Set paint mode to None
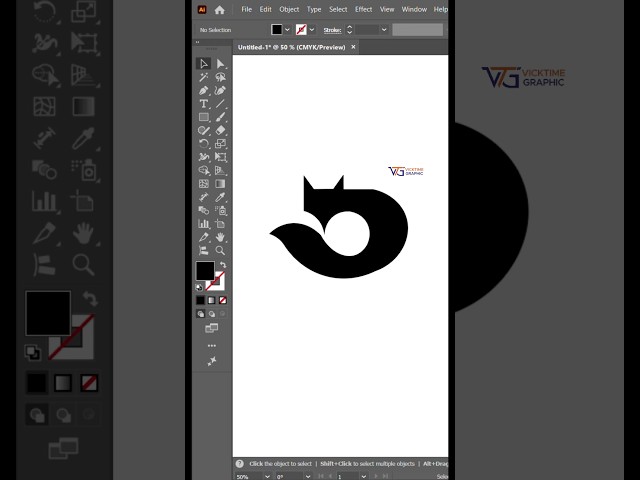 [223, 300]
